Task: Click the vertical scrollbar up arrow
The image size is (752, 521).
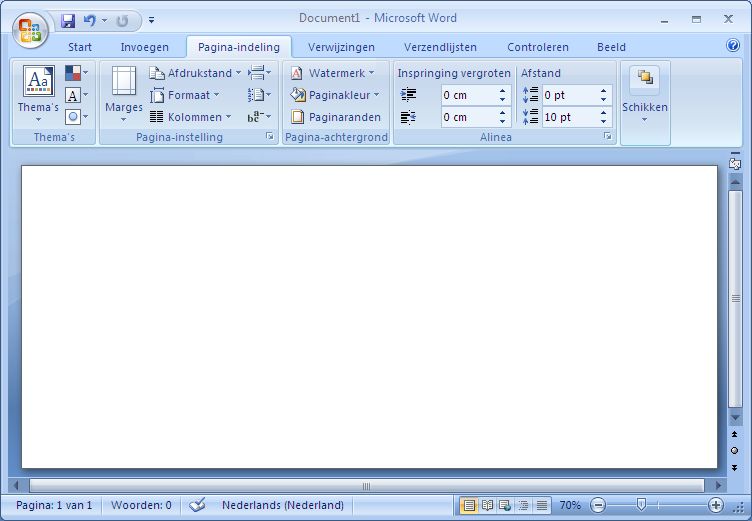Action: coord(735,182)
